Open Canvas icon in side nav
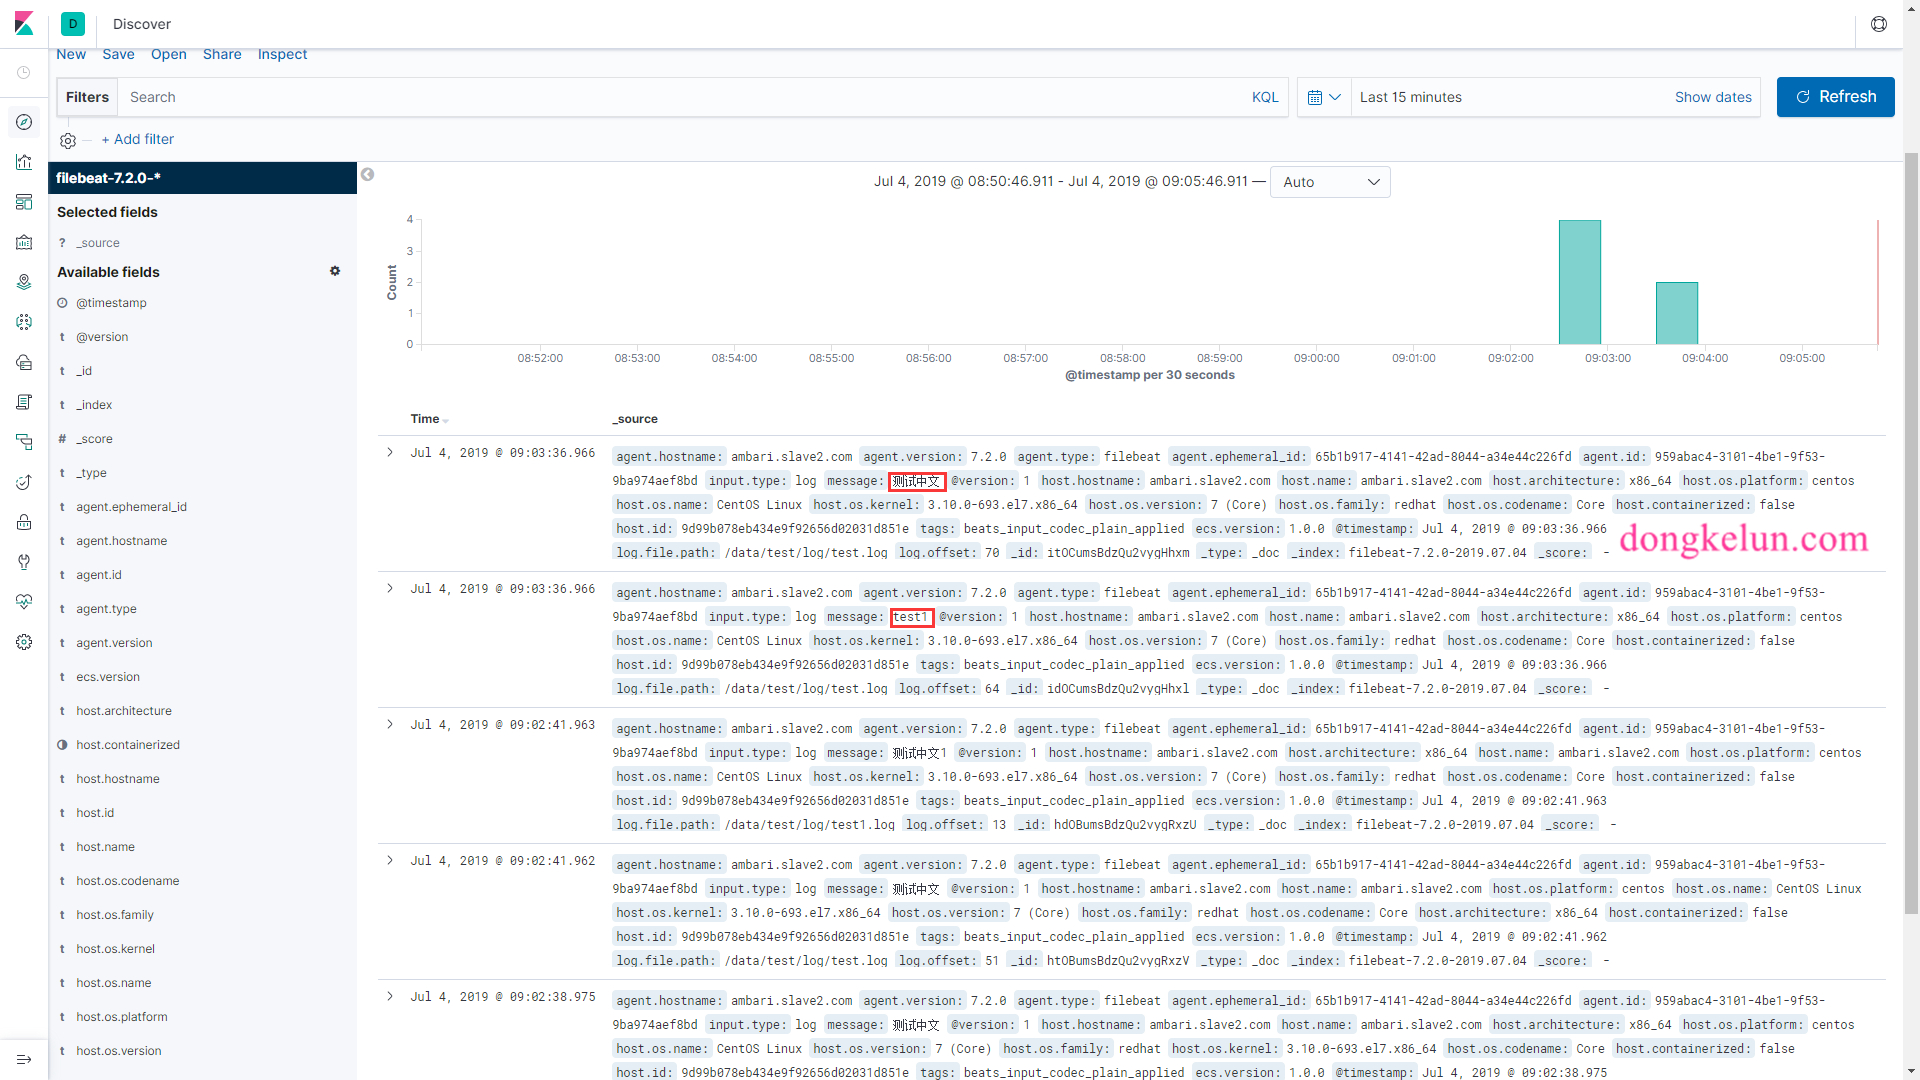Viewport: 1920px width, 1080px height. pyautogui.click(x=24, y=242)
